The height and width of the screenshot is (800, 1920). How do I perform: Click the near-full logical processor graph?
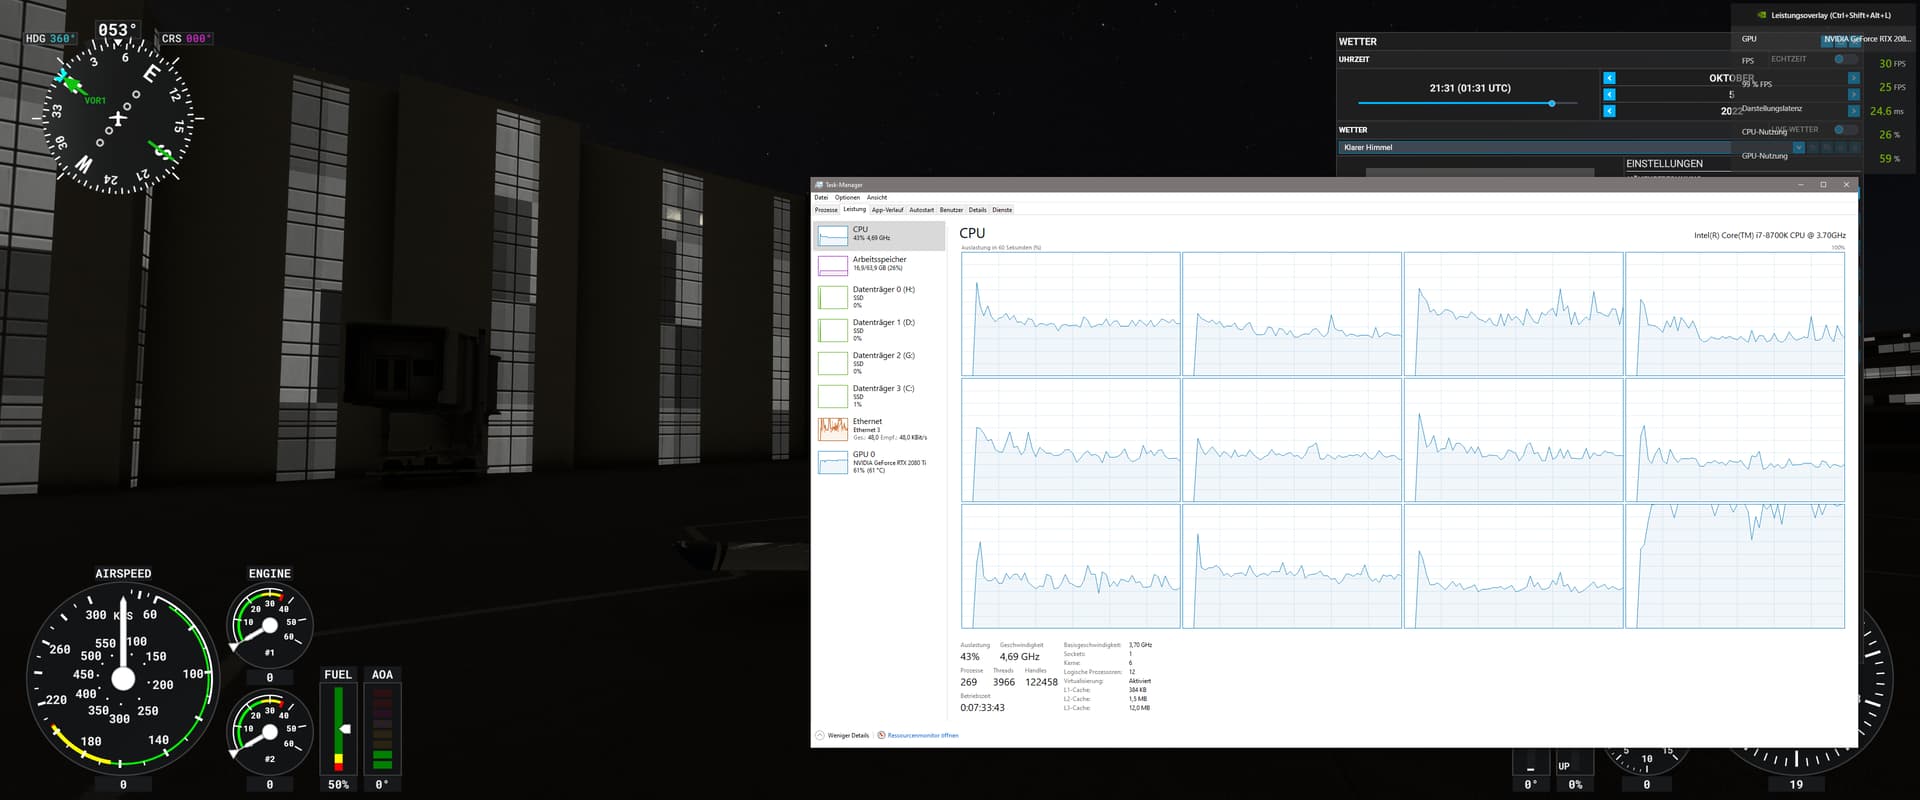point(1735,566)
